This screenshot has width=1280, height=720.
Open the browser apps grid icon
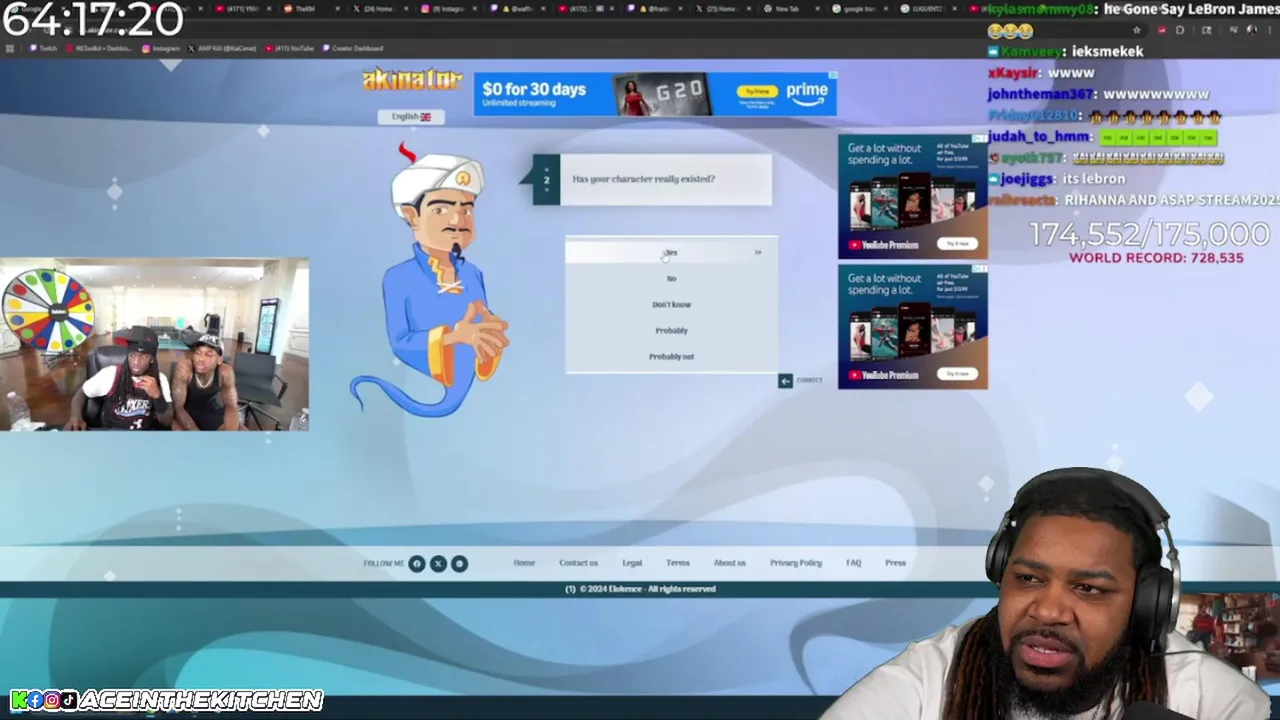point(9,48)
